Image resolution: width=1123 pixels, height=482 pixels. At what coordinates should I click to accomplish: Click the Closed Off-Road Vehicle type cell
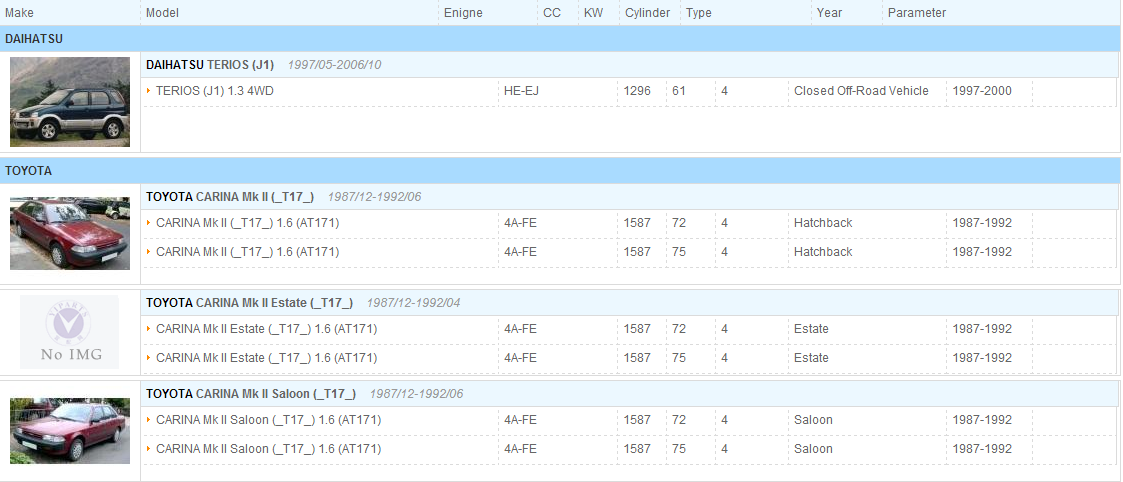(862, 91)
